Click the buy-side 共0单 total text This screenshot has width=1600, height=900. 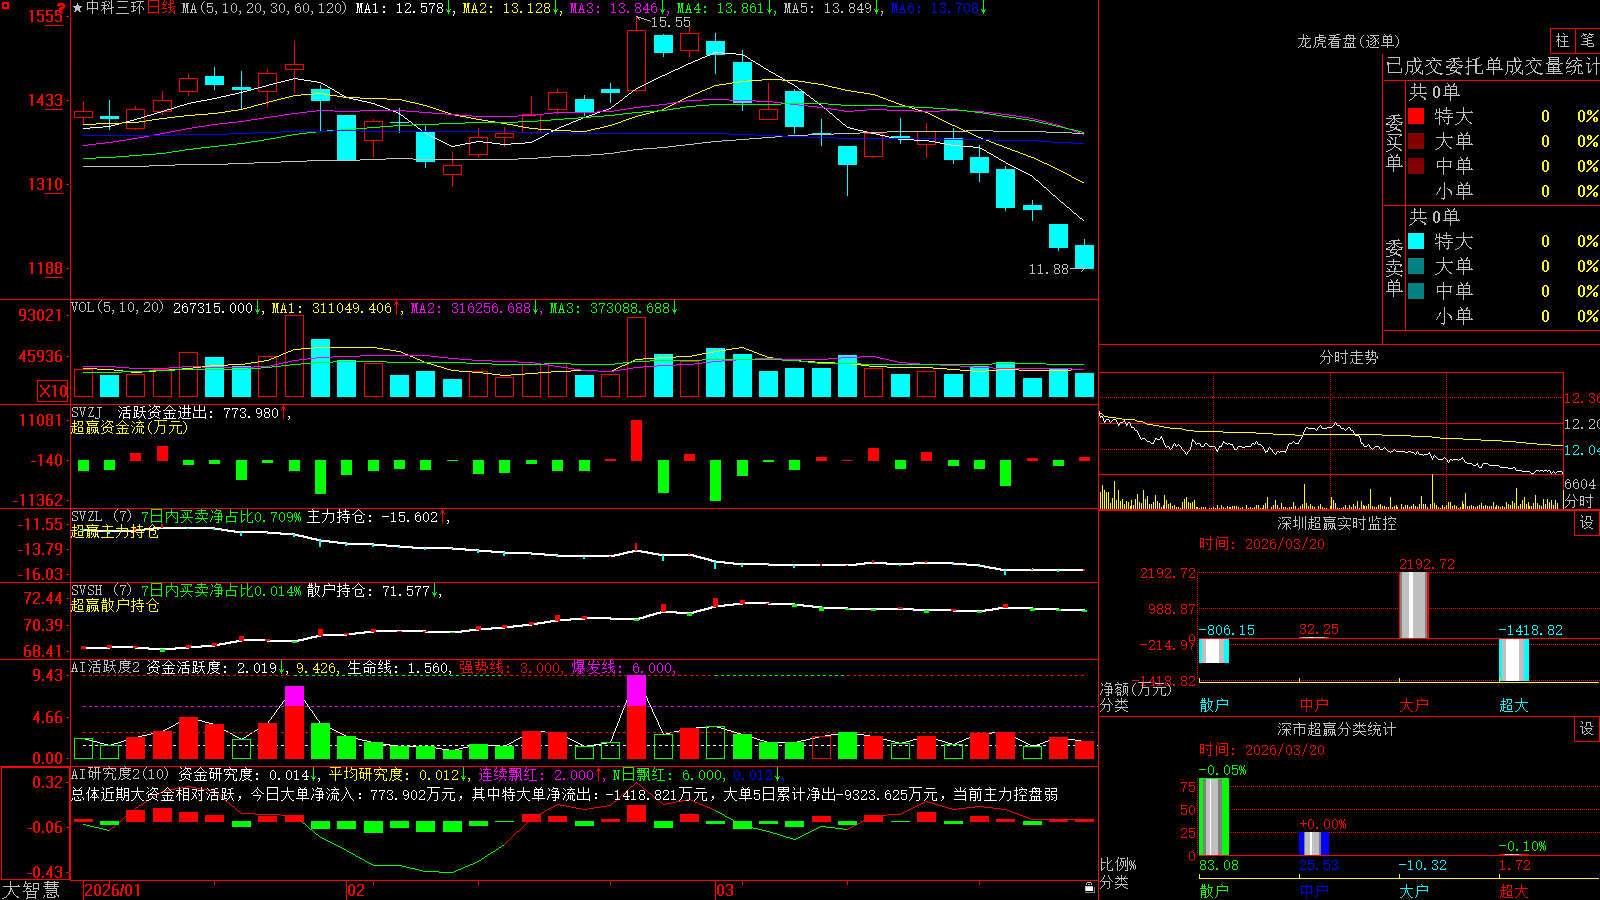point(1434,91)
